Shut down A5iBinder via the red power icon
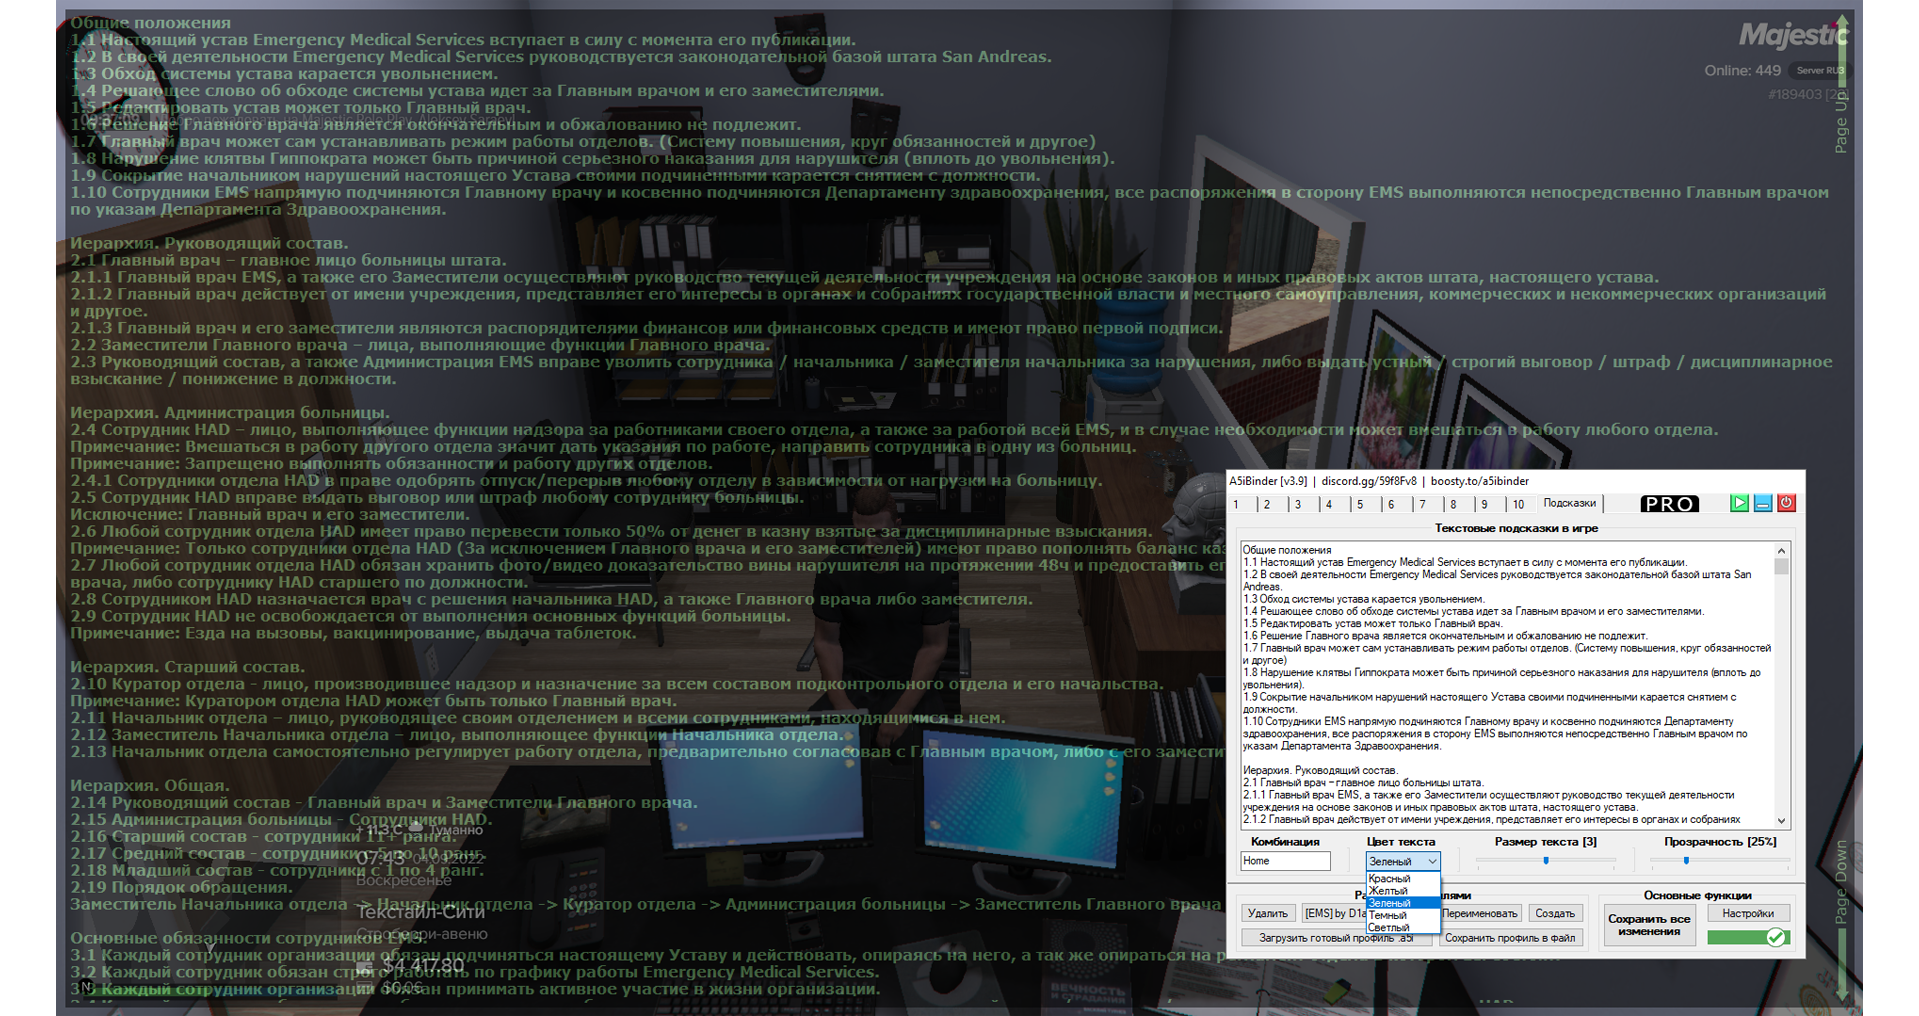This screenshot has height=1016, width=1919. pos(1786,503)
